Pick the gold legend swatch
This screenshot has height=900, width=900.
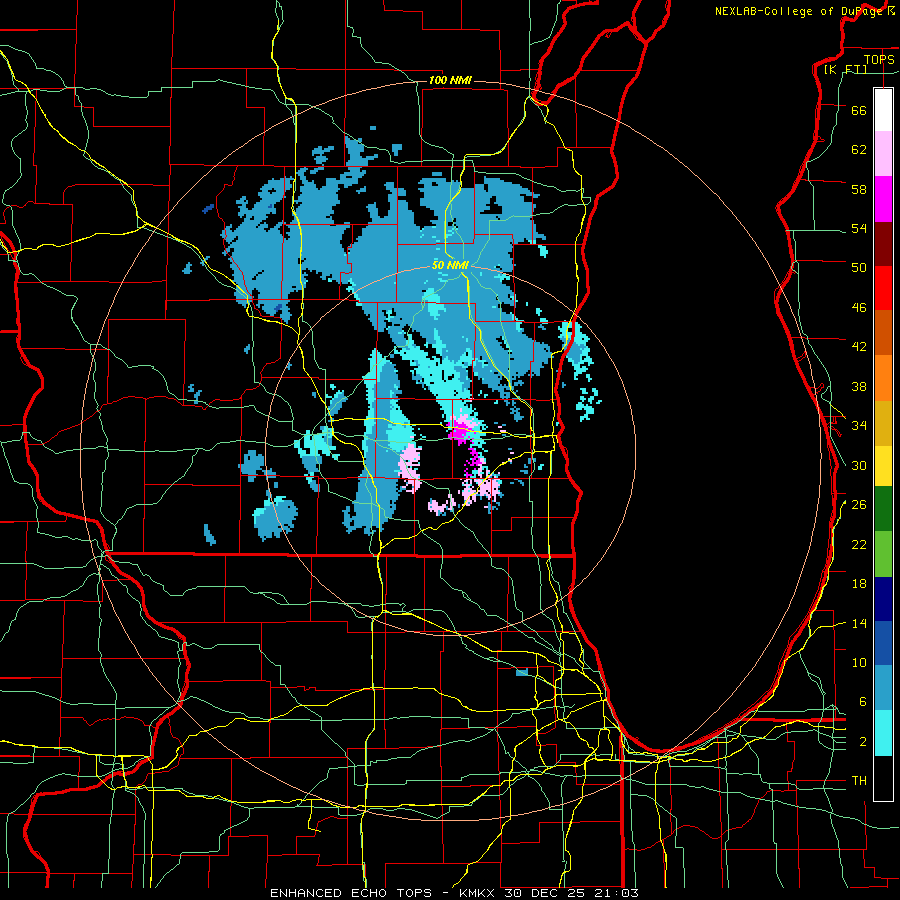coord(883,424)
